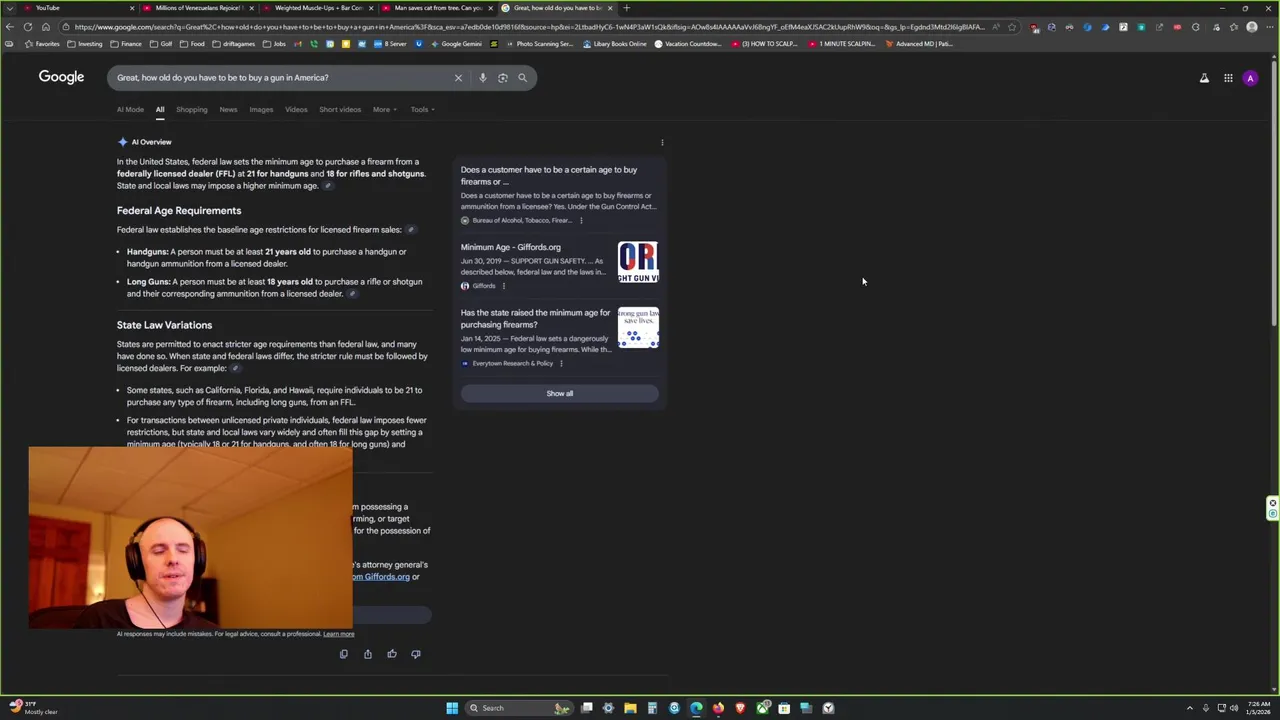This screenshot has height=720, width=1280.
Task: Submit query with magnifier search icon
Action: coord(522,77)
